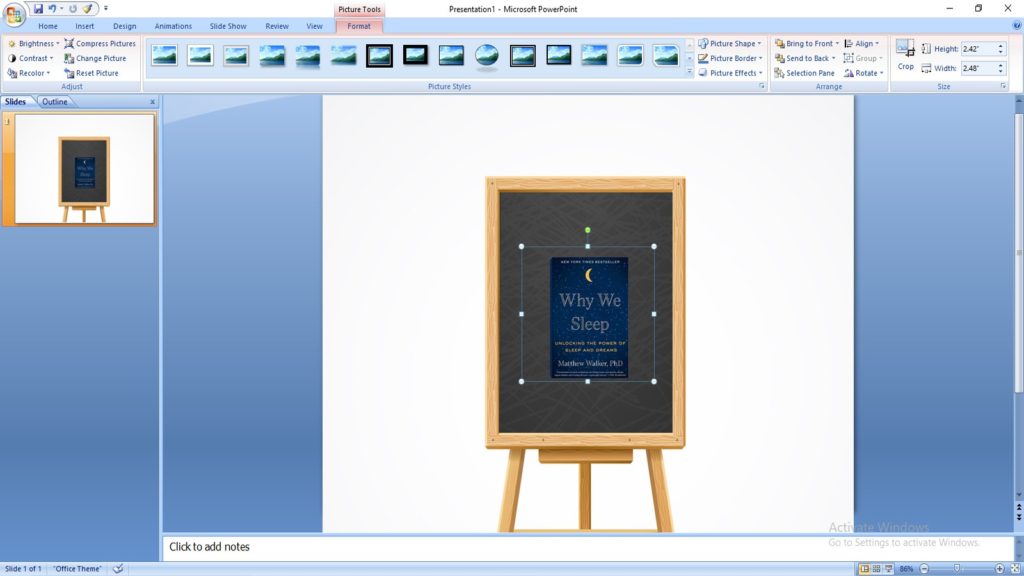Activate the Crop tool

click(x=905, y=55)
